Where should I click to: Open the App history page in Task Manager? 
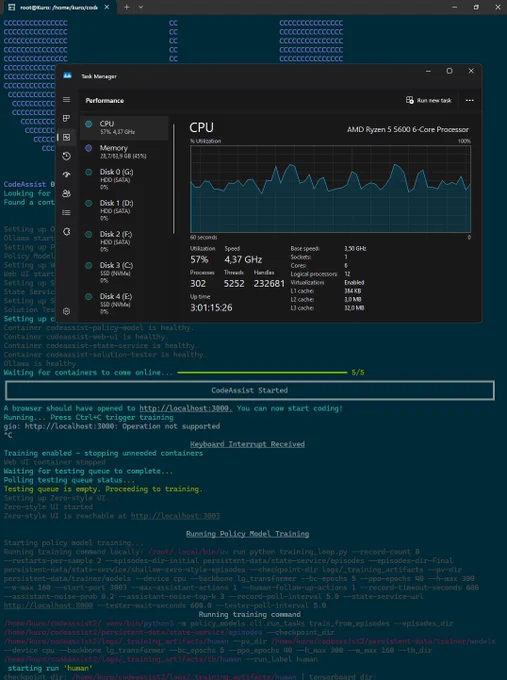(66, 156)
